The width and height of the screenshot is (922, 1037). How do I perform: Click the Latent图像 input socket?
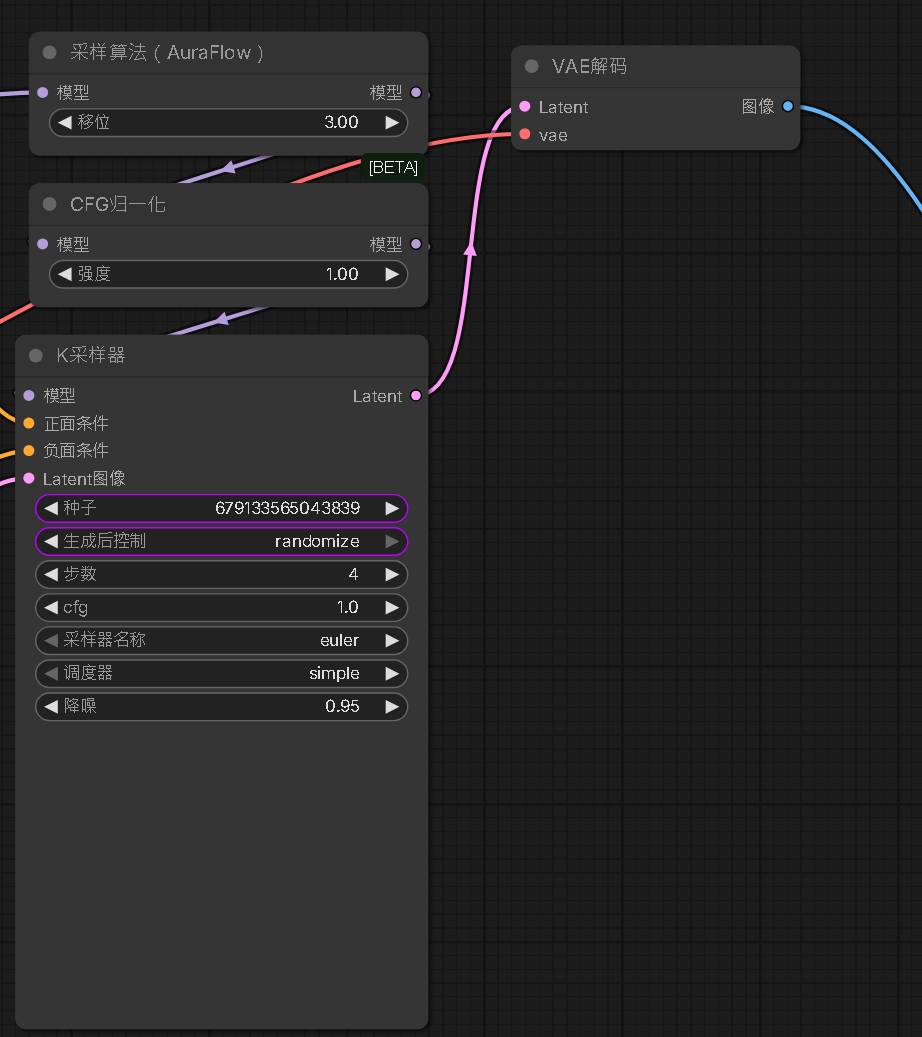tap(29, 477)
